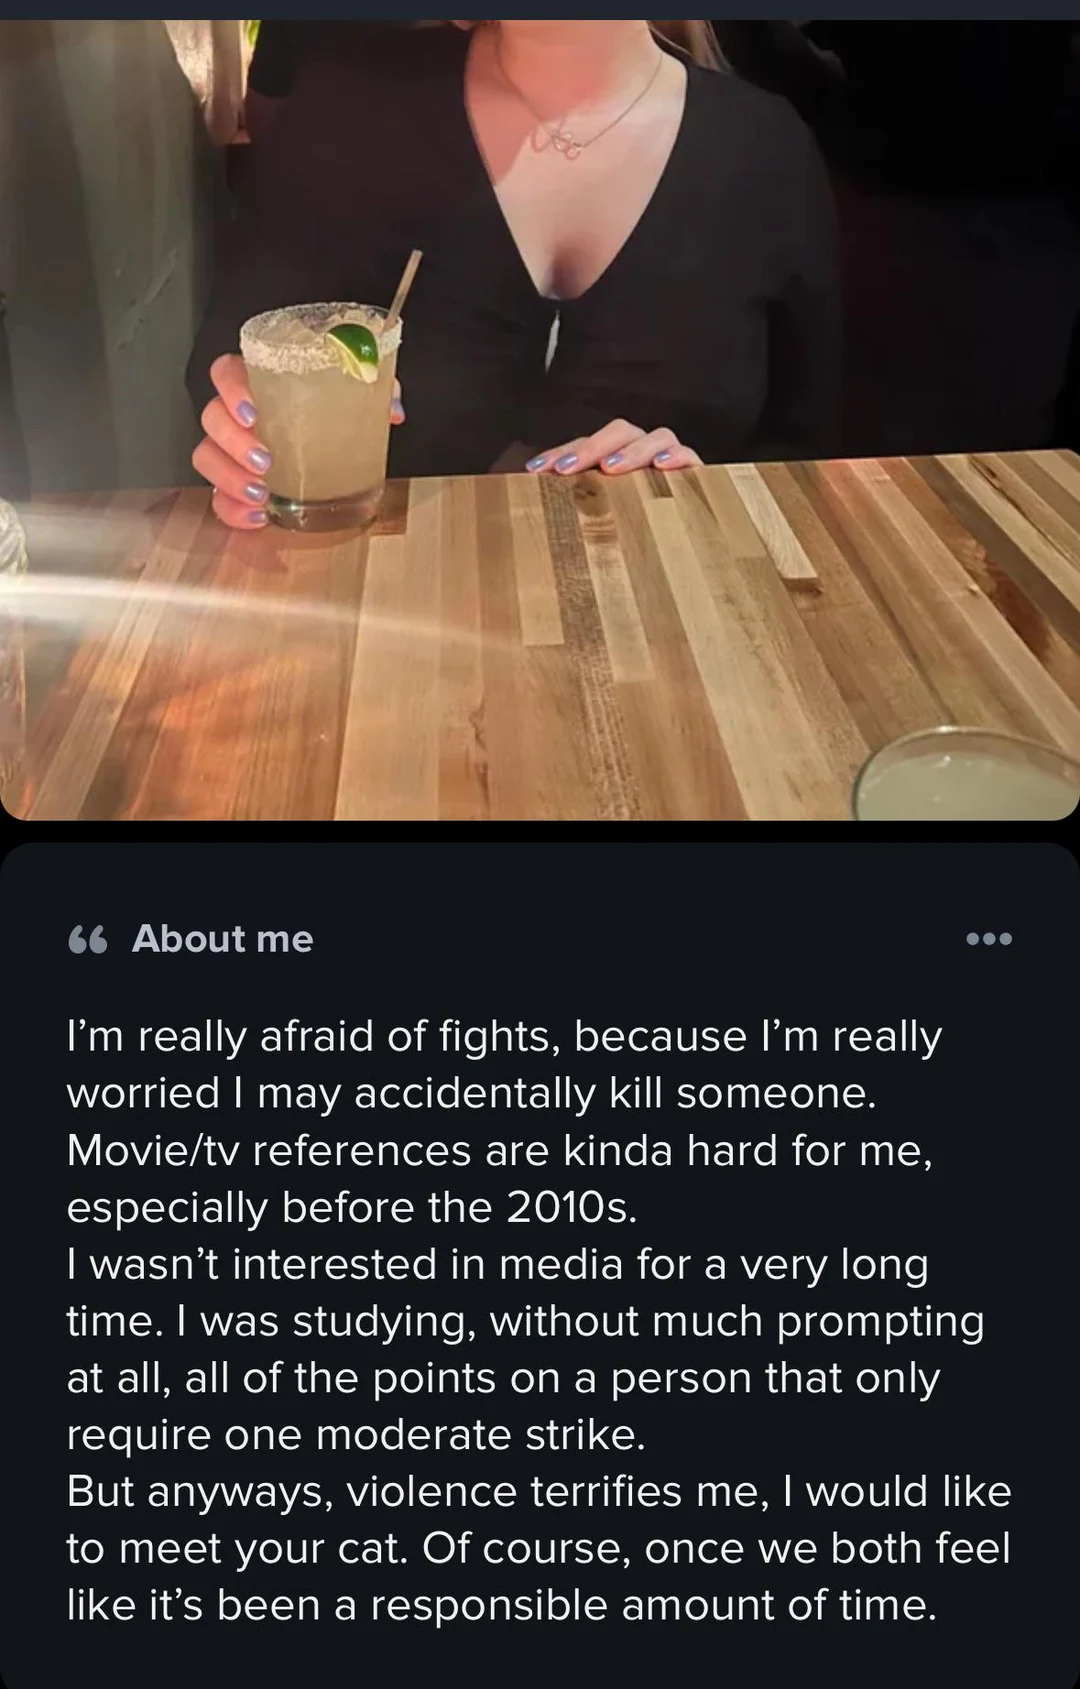Click the quotation mark icon
This screenshot has height=1689, width=1080.
click(88, 940)
